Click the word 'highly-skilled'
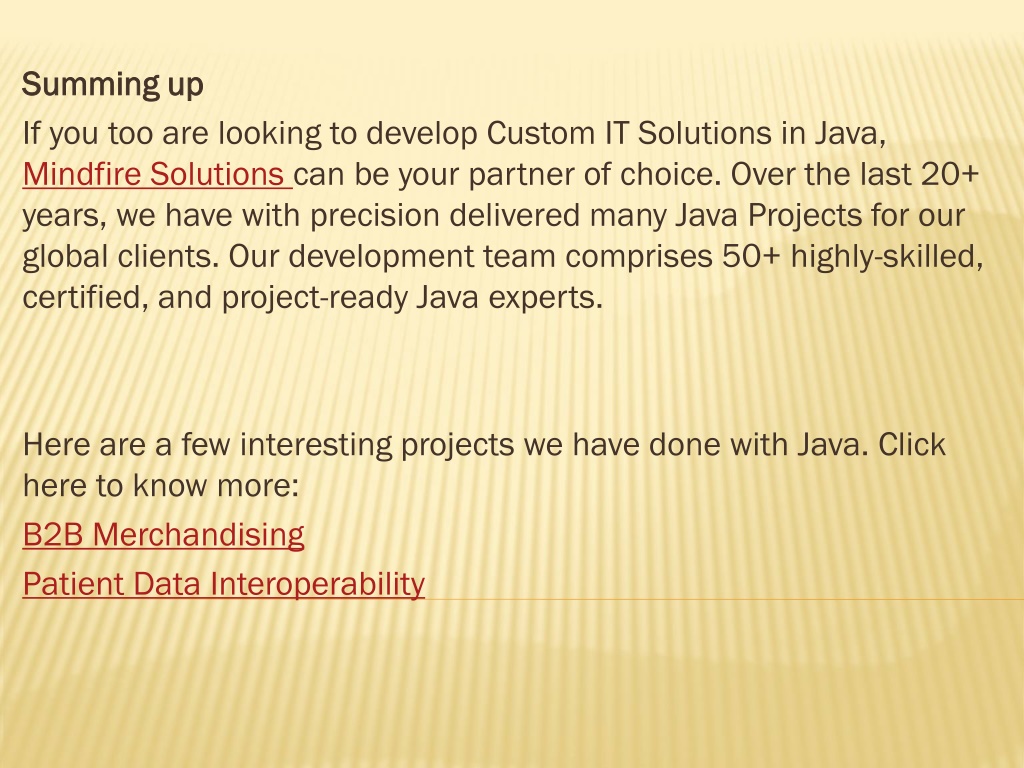The image size is (1024, 768). (887, 257)
